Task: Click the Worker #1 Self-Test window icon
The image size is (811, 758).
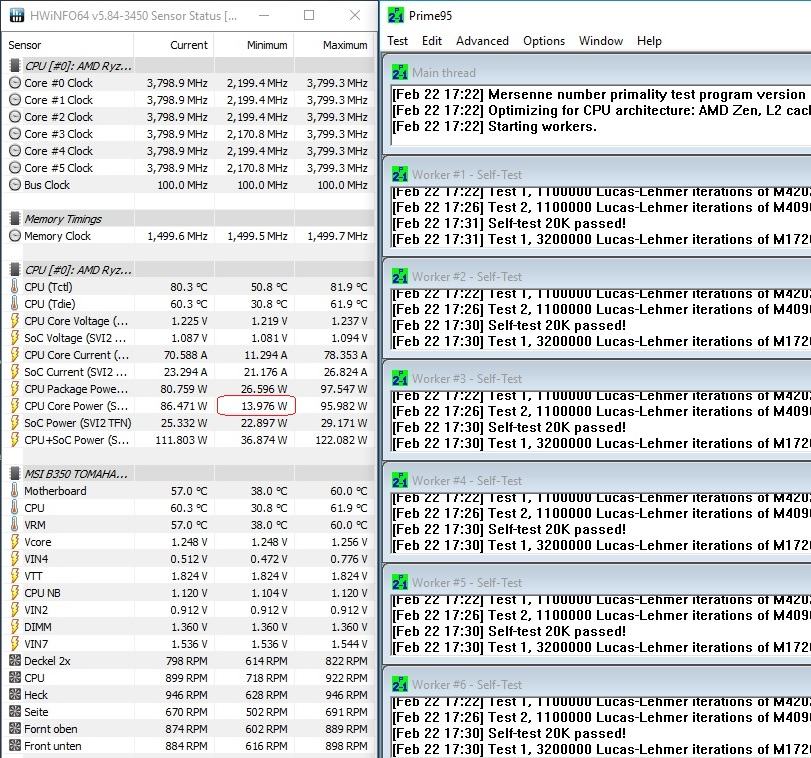Action: click(399, 174)
